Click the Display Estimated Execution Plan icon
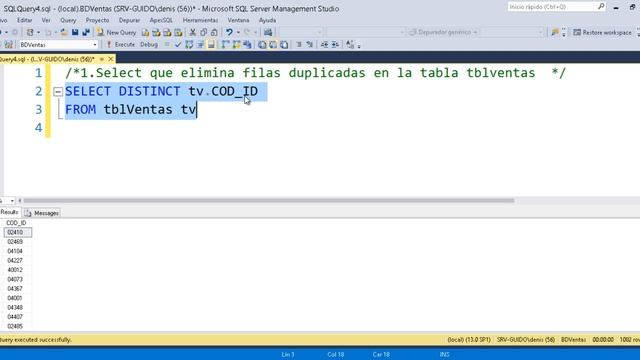The width and height of the screenshot is (640, 360). tap(189, 44)
